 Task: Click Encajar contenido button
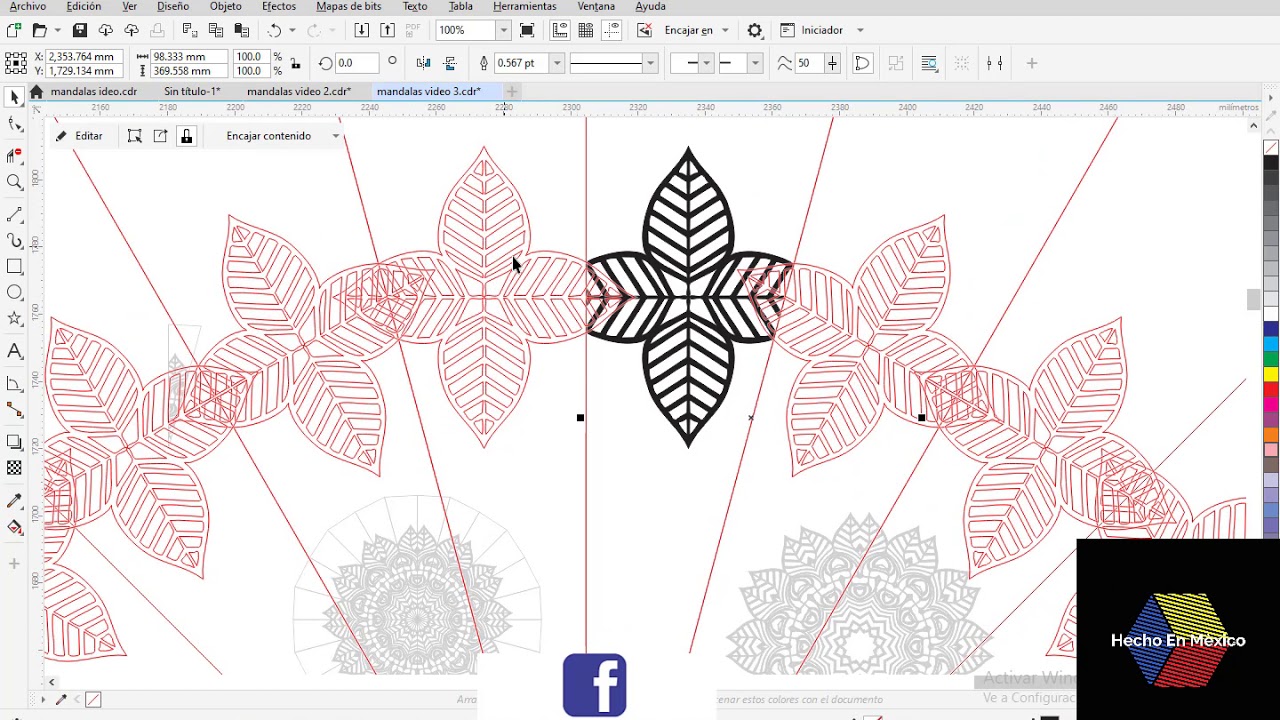click(268, 136)
